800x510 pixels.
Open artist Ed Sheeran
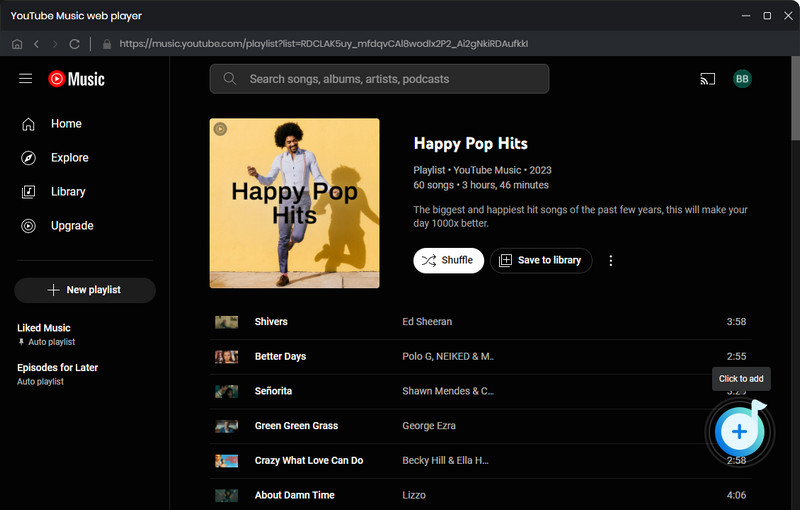pyautogui.click(x=427, y=322)
